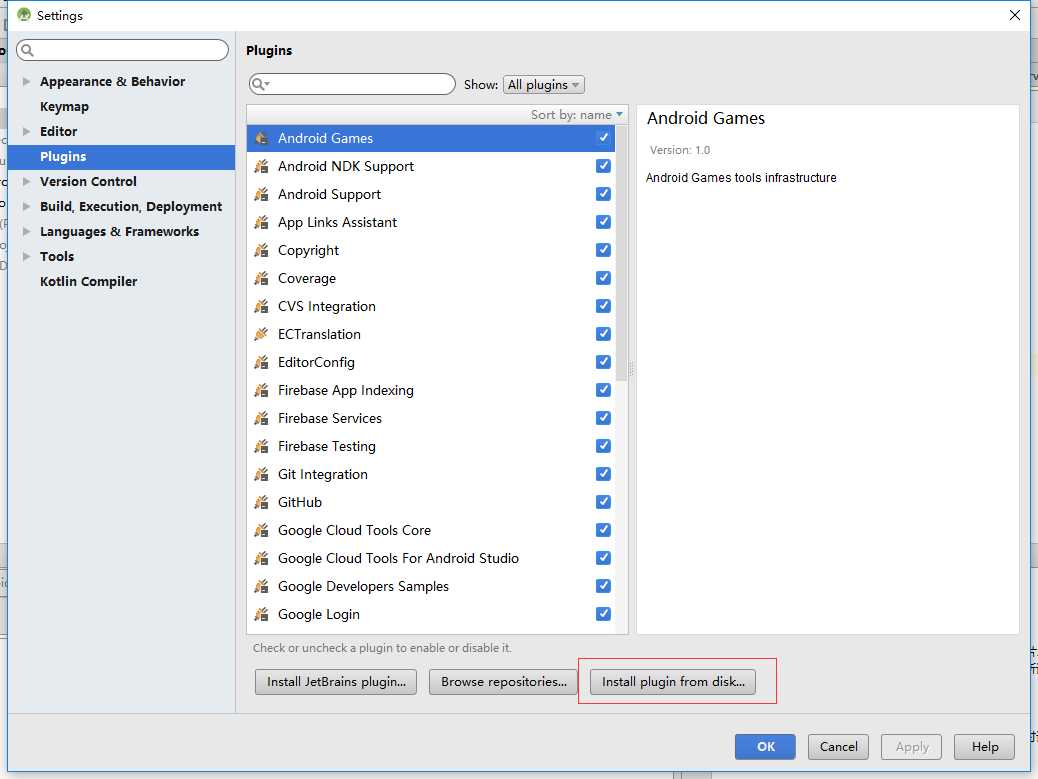Screen dimensions: 1038x779
Task: Click the plugin list vertical scrollbar
Action: 621,253
